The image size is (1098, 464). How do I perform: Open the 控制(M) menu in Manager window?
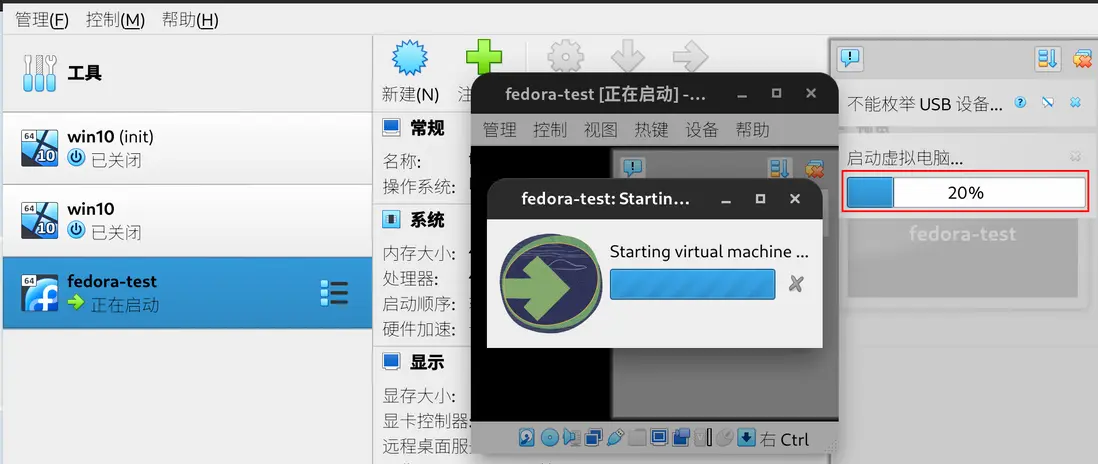(x=116, y=20)
